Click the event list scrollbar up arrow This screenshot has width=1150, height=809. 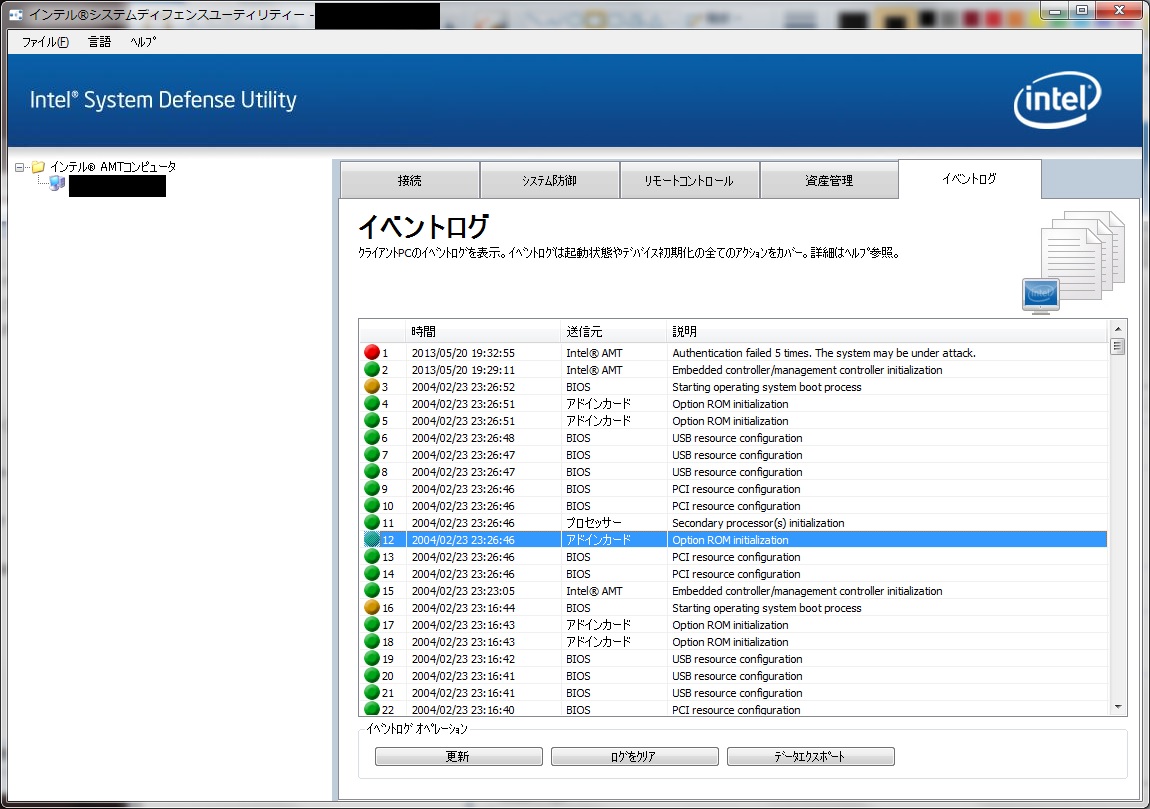click(x=1118, y=329)
